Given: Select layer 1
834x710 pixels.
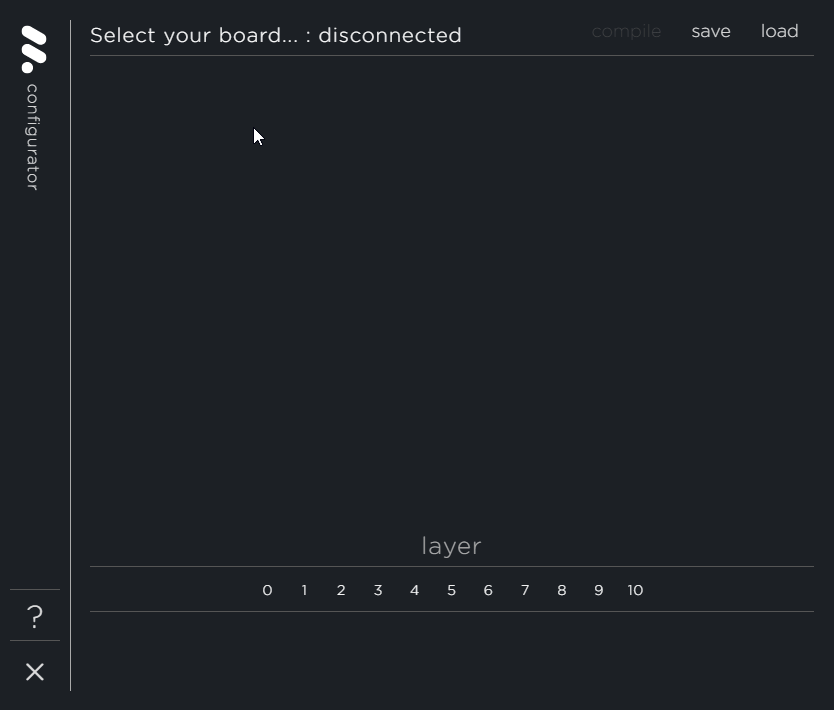Looking at the screenshot, I should [x=304, y=590].
